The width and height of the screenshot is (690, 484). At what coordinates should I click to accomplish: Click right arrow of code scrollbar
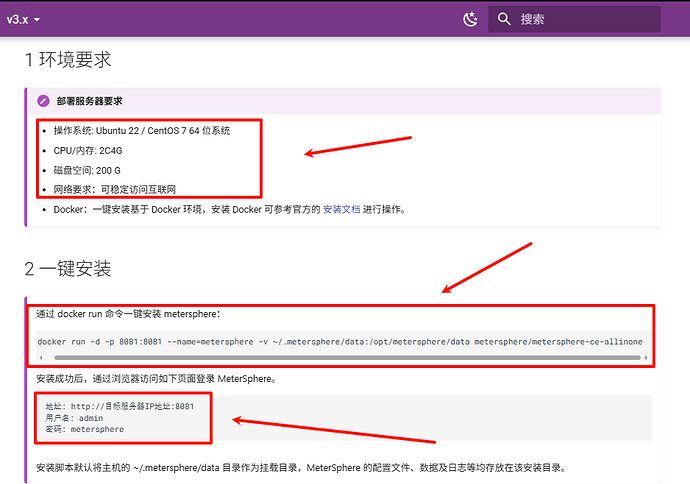(646, 358)
